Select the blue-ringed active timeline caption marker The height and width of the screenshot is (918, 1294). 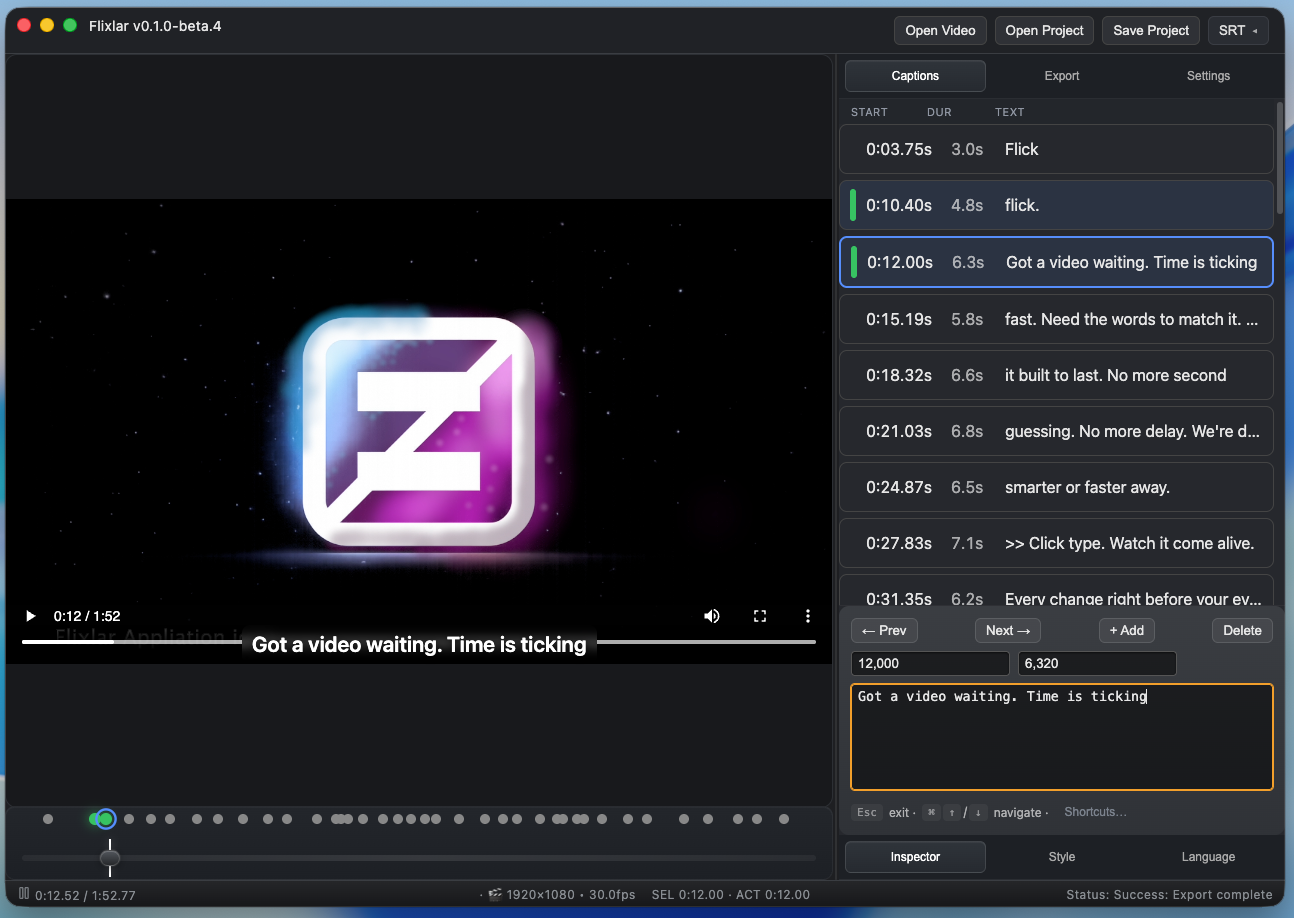point(107,819)
